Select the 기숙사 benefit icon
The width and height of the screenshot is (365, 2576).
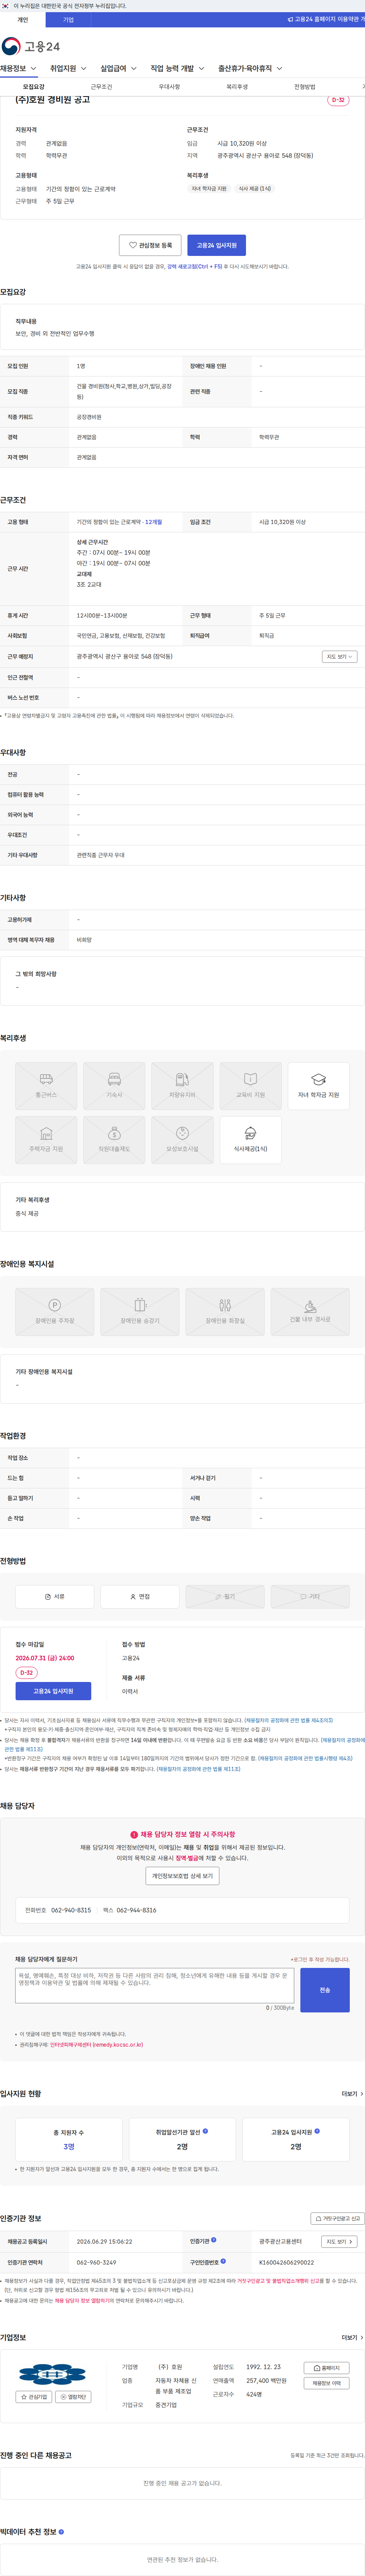tap(114, 1087)
